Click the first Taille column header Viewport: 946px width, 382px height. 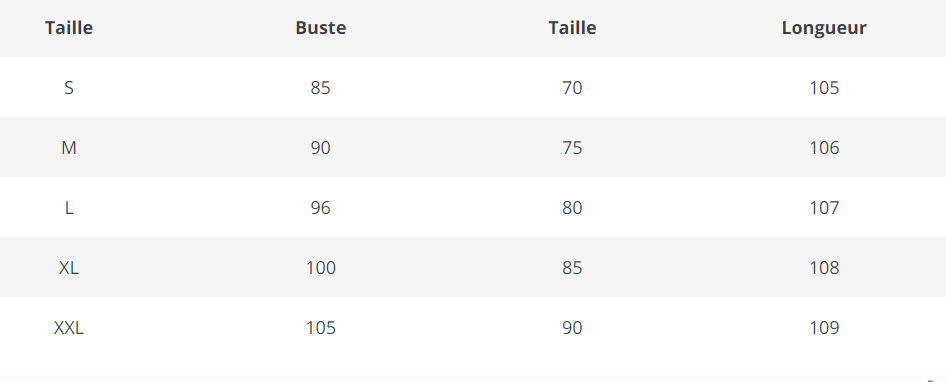coord(69,28)
